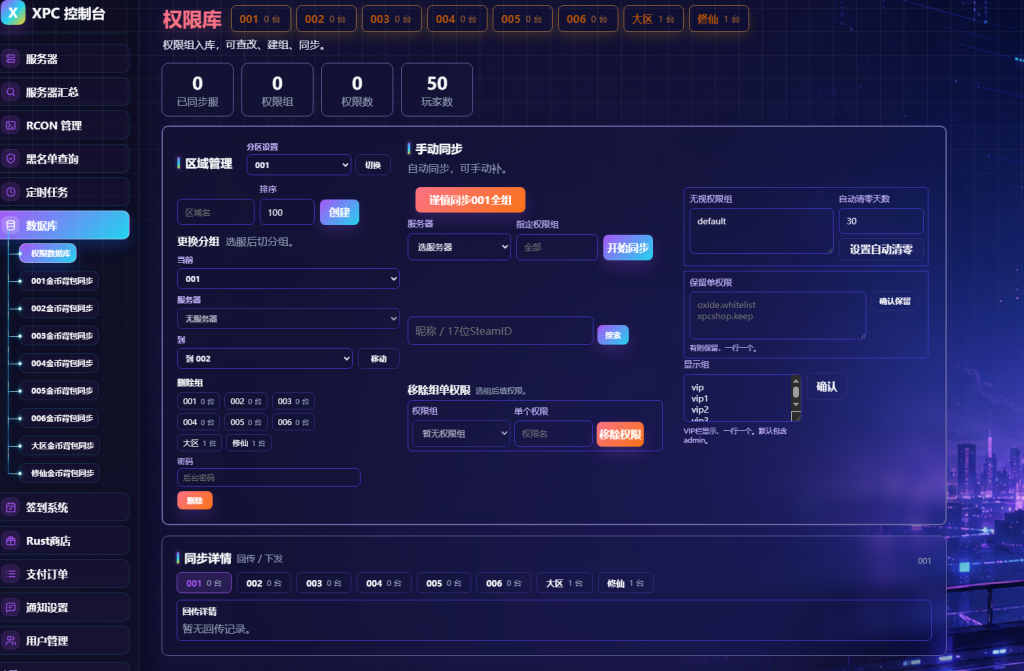Expand the 到 002 target dropdown
This screenshot has width=1024, height=671.
click(264, 359)
